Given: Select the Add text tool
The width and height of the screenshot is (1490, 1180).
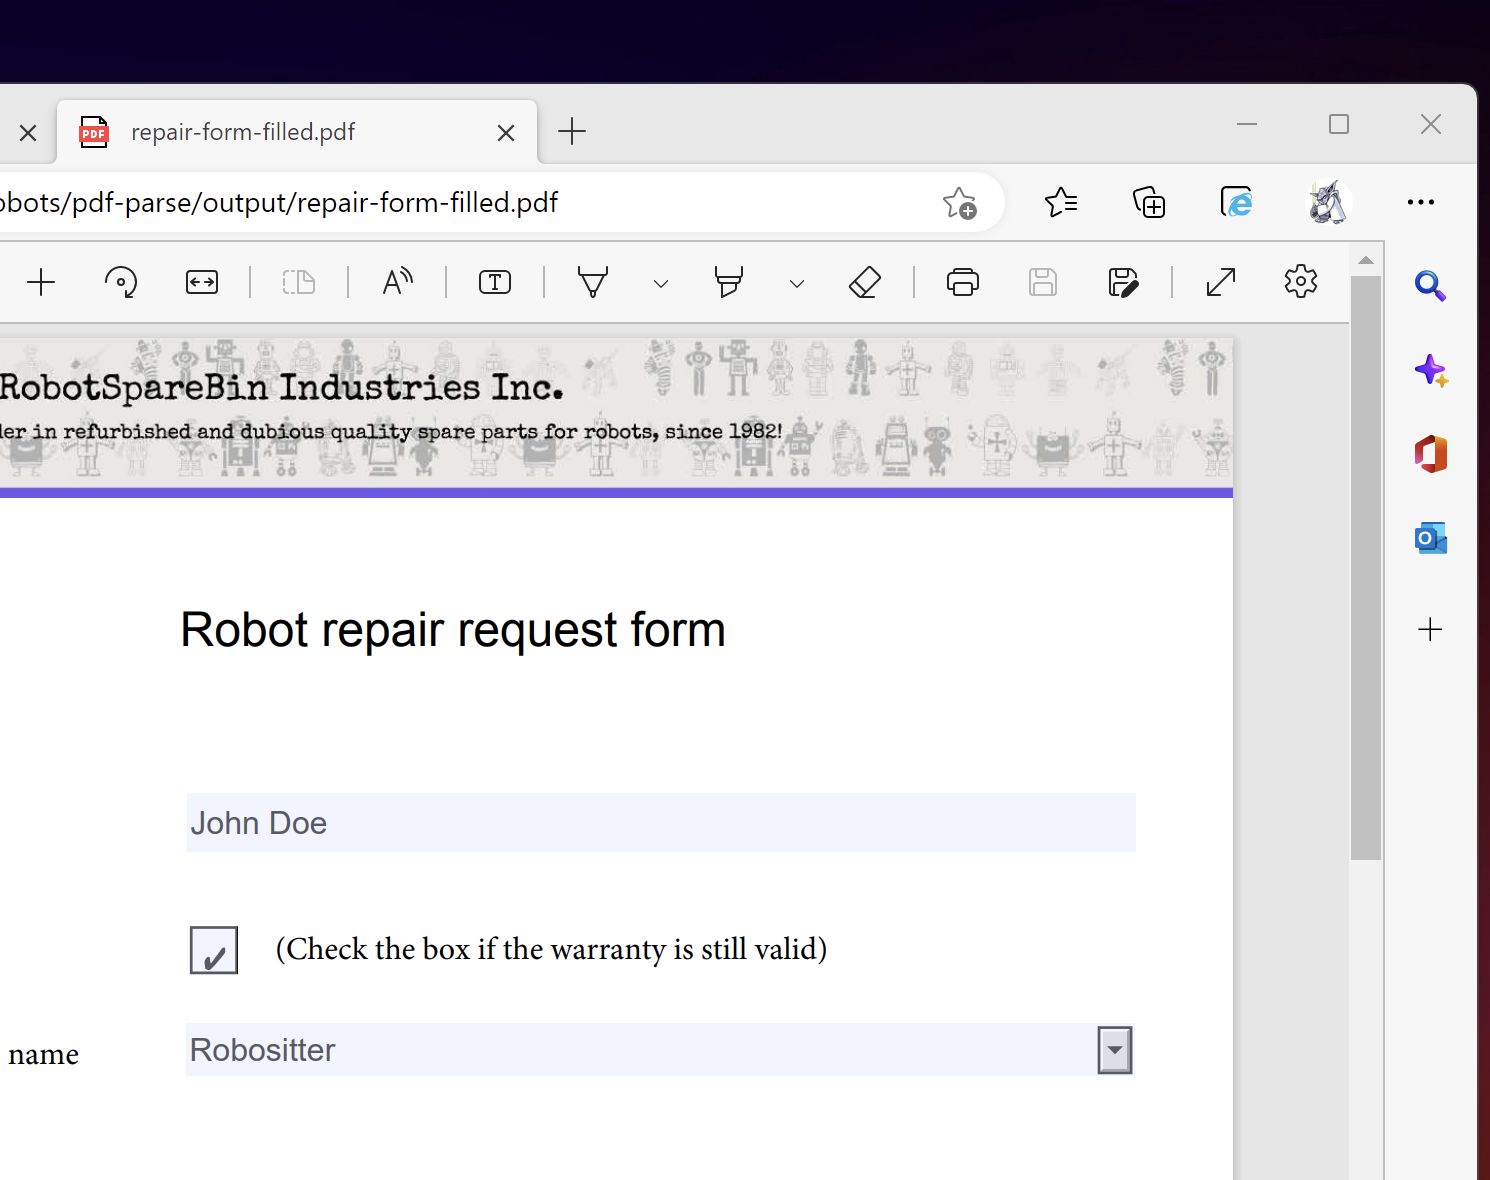Looking at the screenshot, I should [494, 282].
